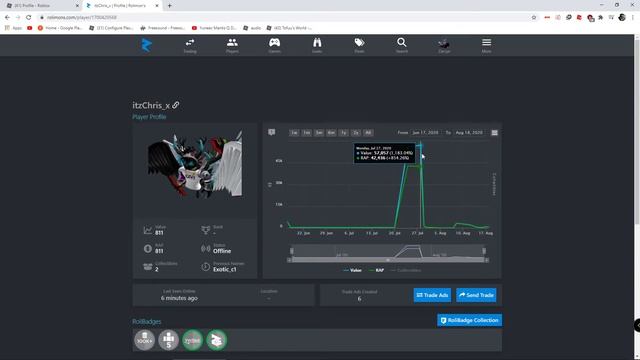The image size is (640, 360).
Task: Click the chart annotations flag icon
Action: coord(271,132)
